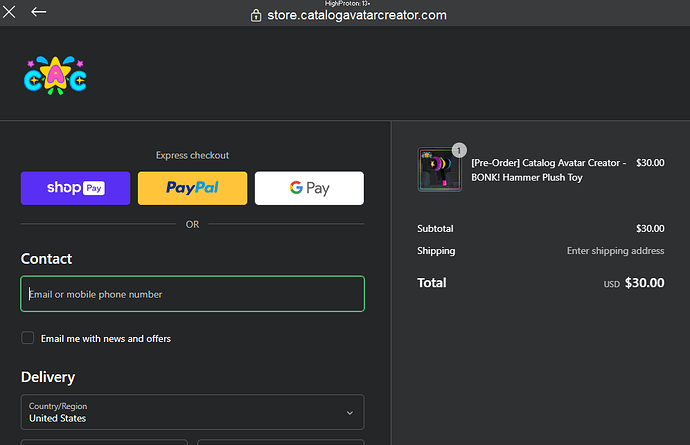
Task: Click the padlock security icon
Action: 256,16
